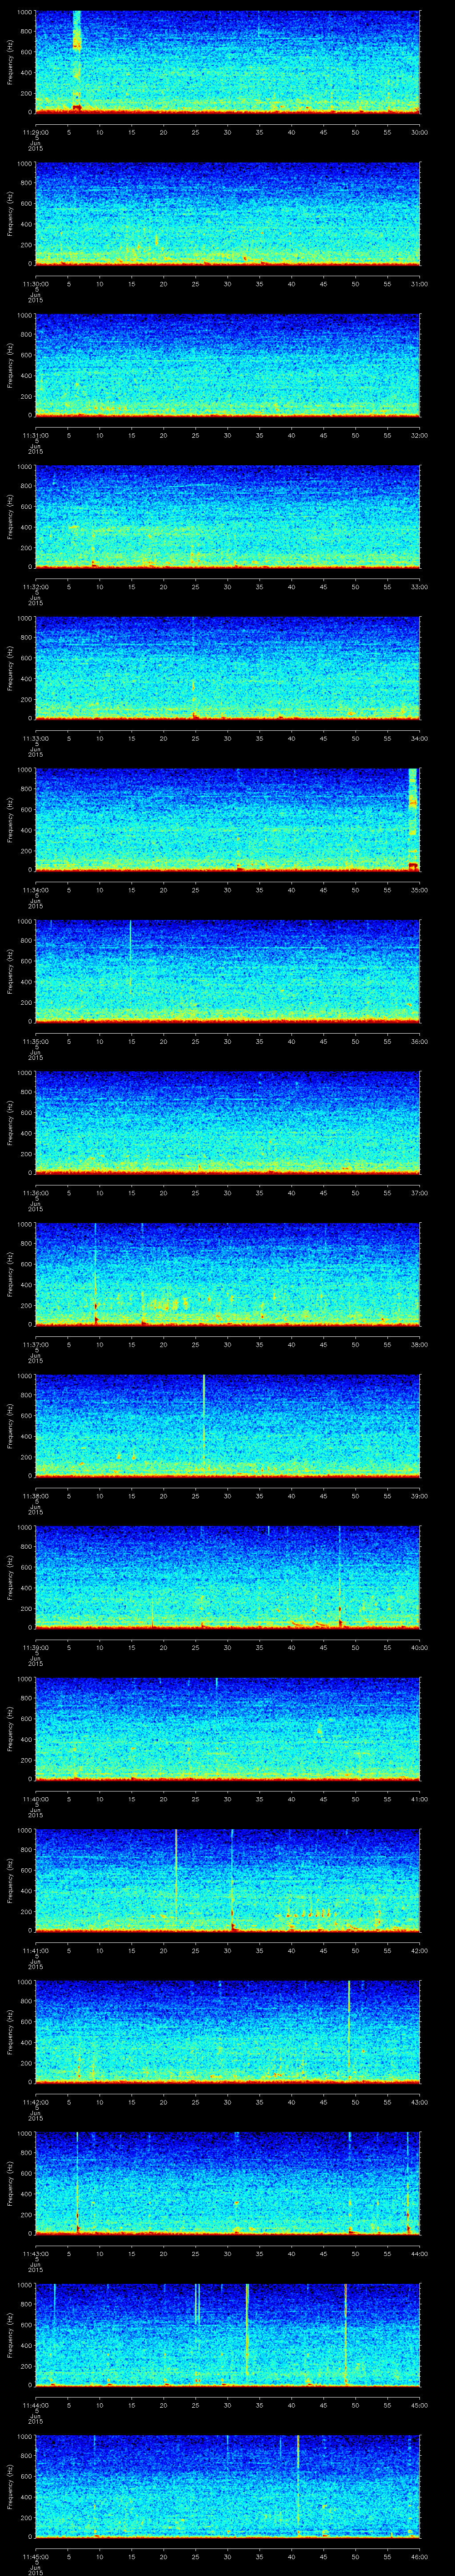Screen dimensions: 455x2576
Task: Select the spectrogram panel starting at 11:32:00
Action: click(228, 516)
